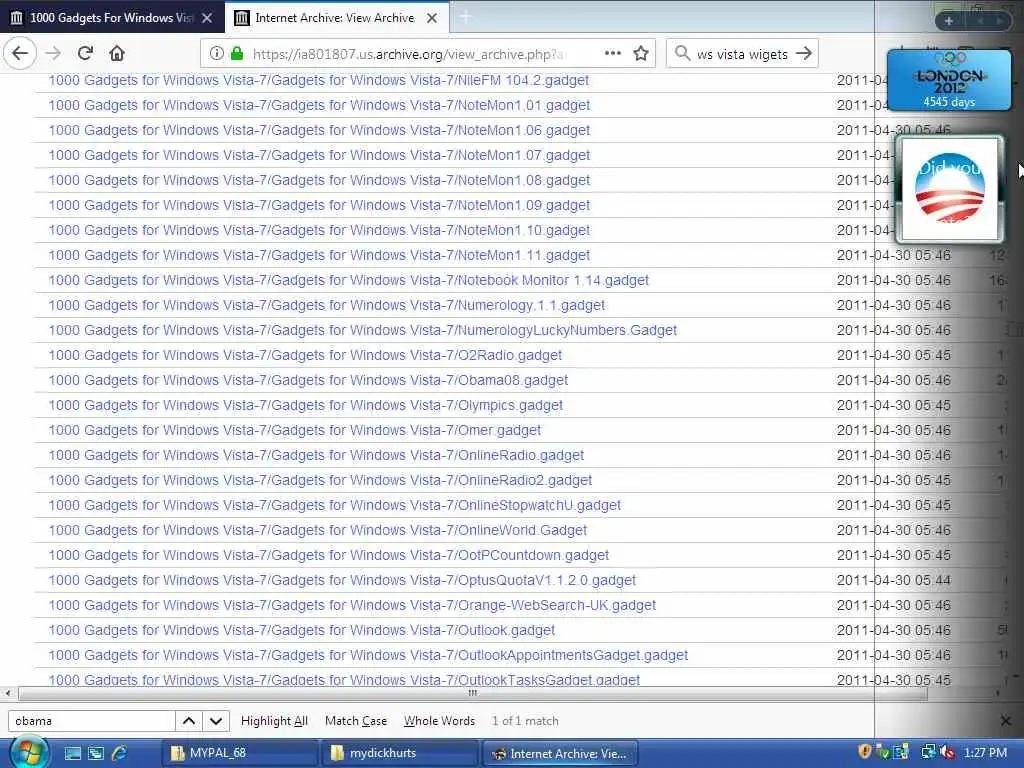This screenshot has width=1024, height=768.
Task: Open the Orange-WebSearch-UK.gadget link
Action: (352, 605)
